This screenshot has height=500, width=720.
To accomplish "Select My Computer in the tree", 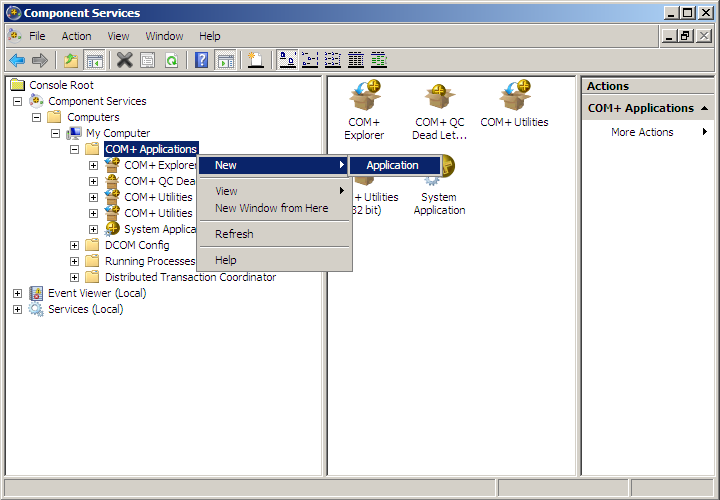I will pos(118,133).
